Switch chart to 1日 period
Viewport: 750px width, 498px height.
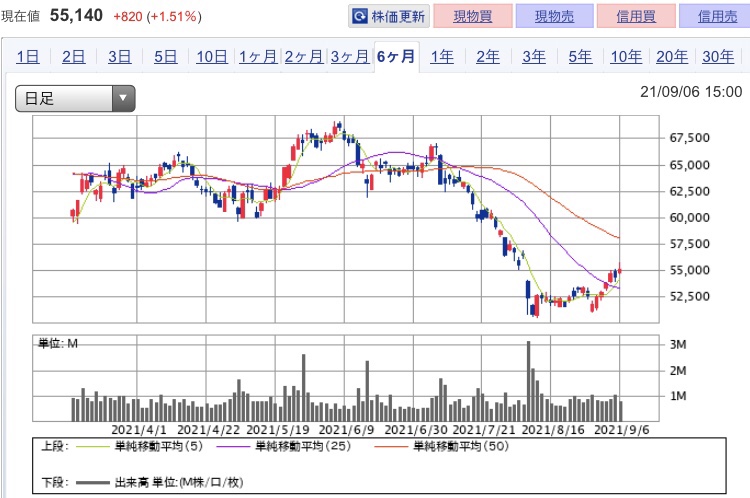[28, 57]
